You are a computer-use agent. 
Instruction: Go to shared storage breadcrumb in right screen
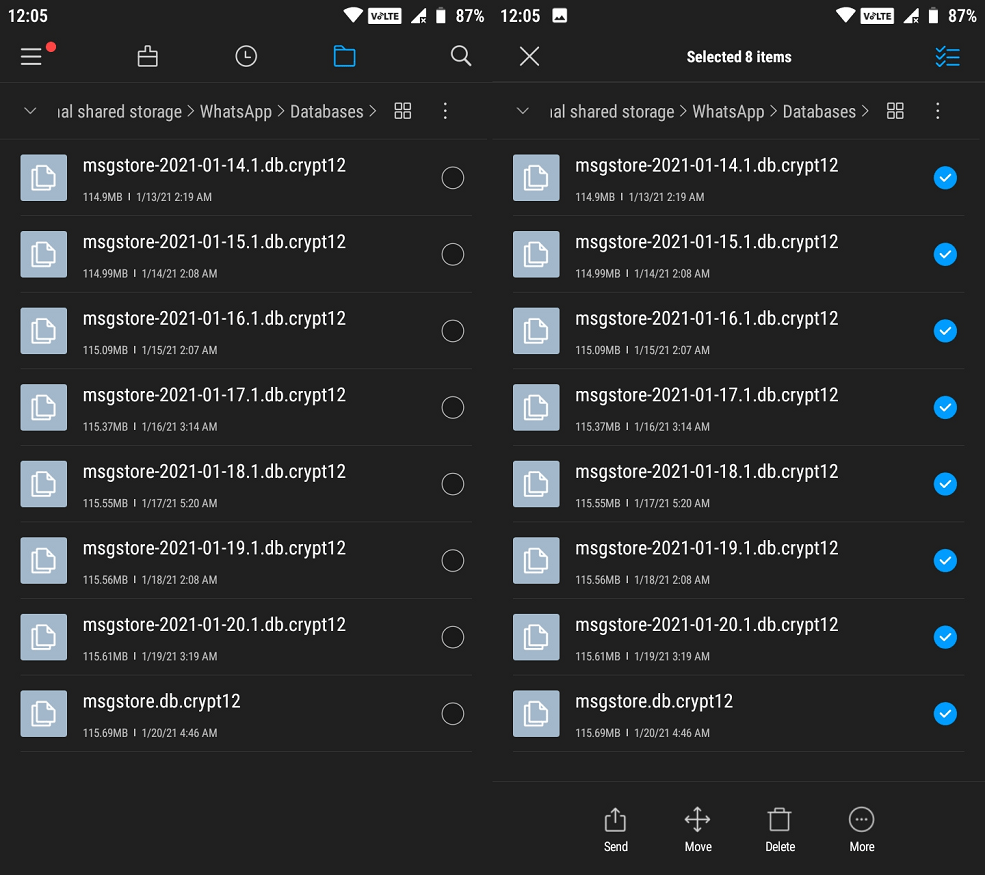coord(612,112)
